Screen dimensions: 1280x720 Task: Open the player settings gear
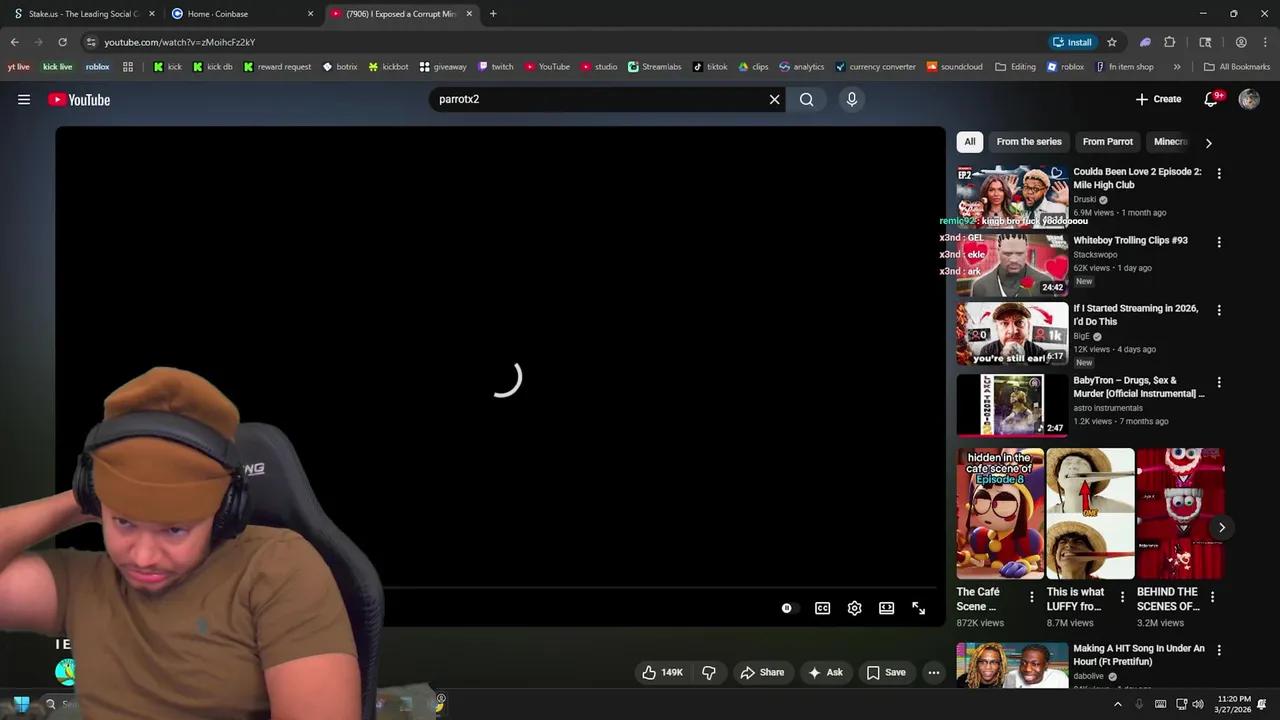pos(854,608)
